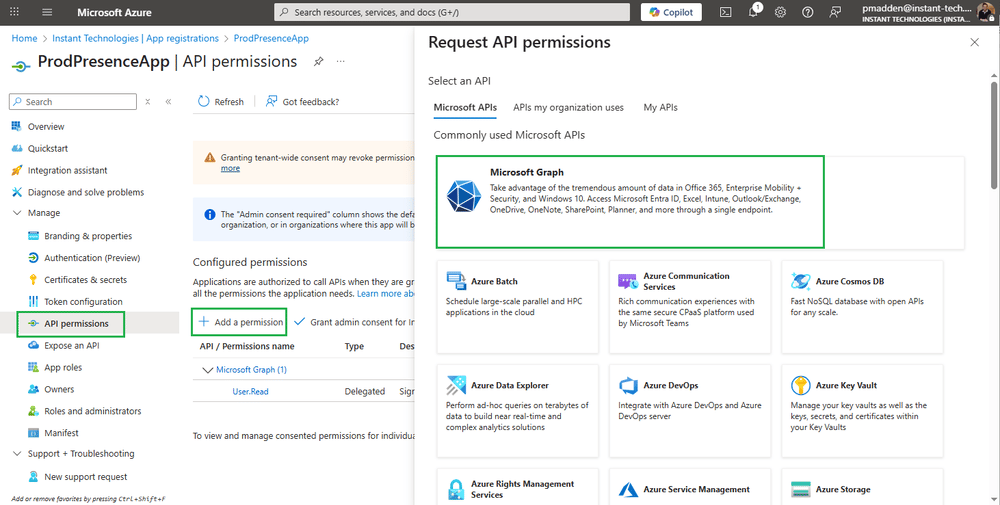Click the Delegated type cell
The height and width of the screenshot is (505, 1000).
[x=365, y=392]
